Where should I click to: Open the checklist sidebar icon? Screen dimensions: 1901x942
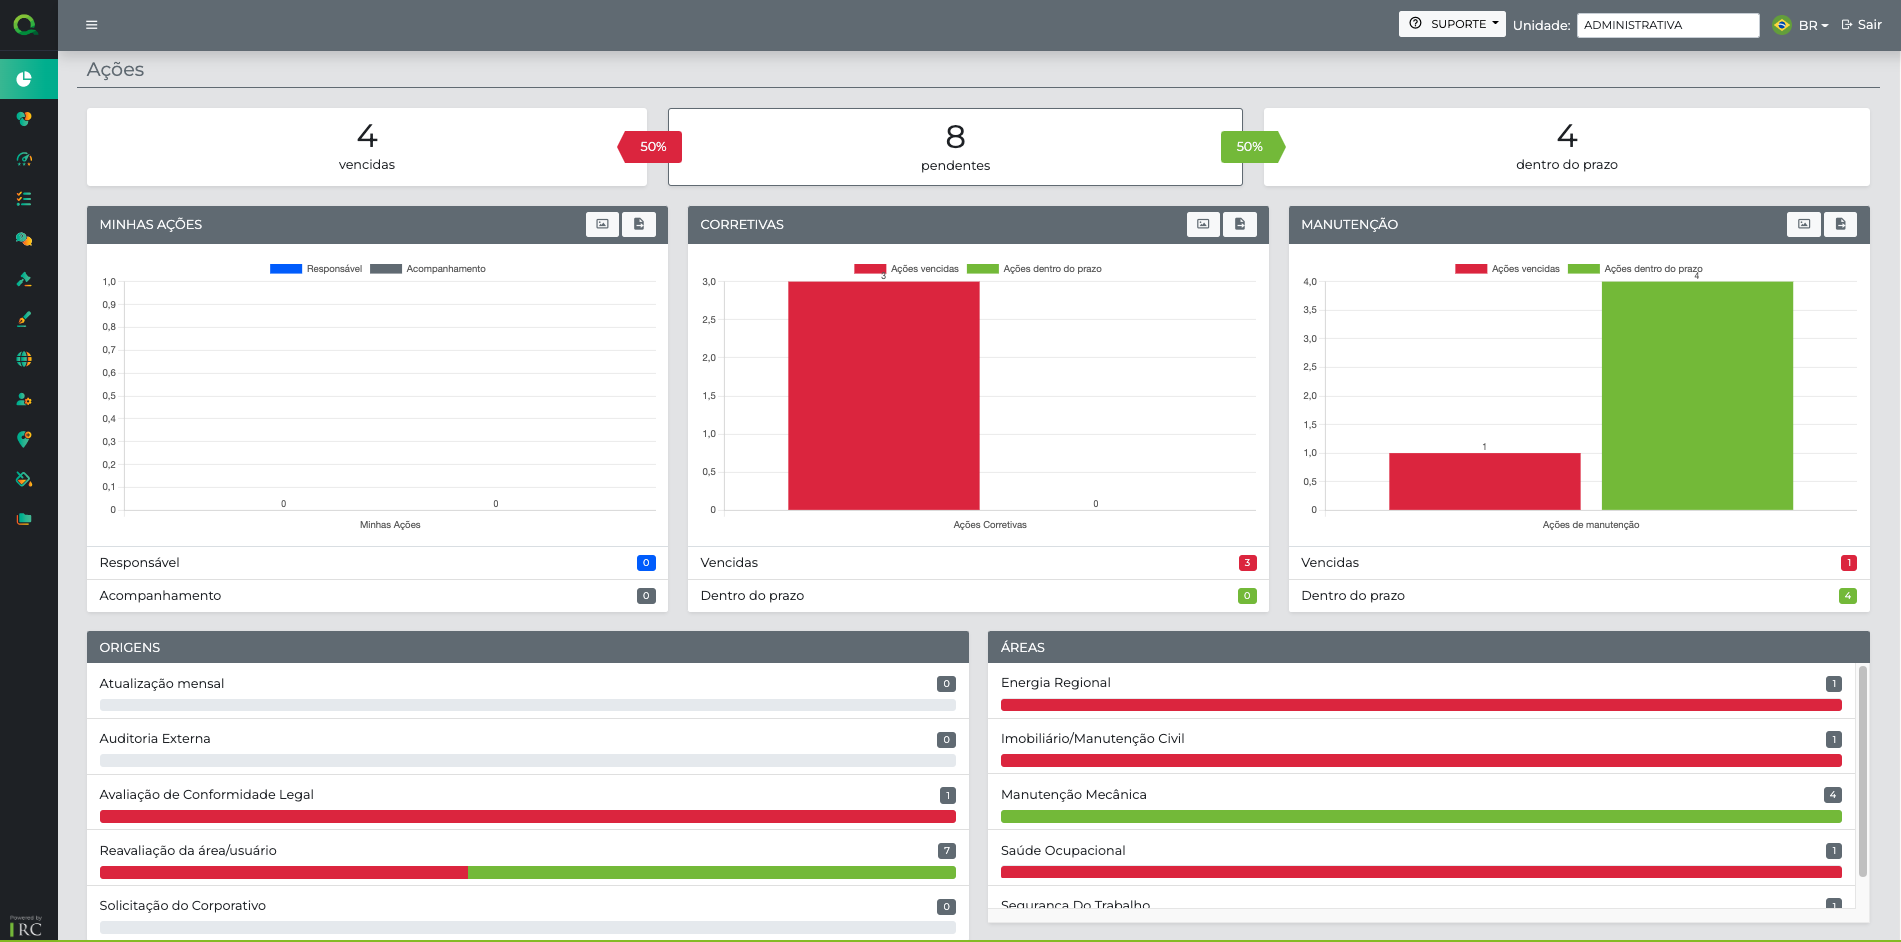(24, 199)
